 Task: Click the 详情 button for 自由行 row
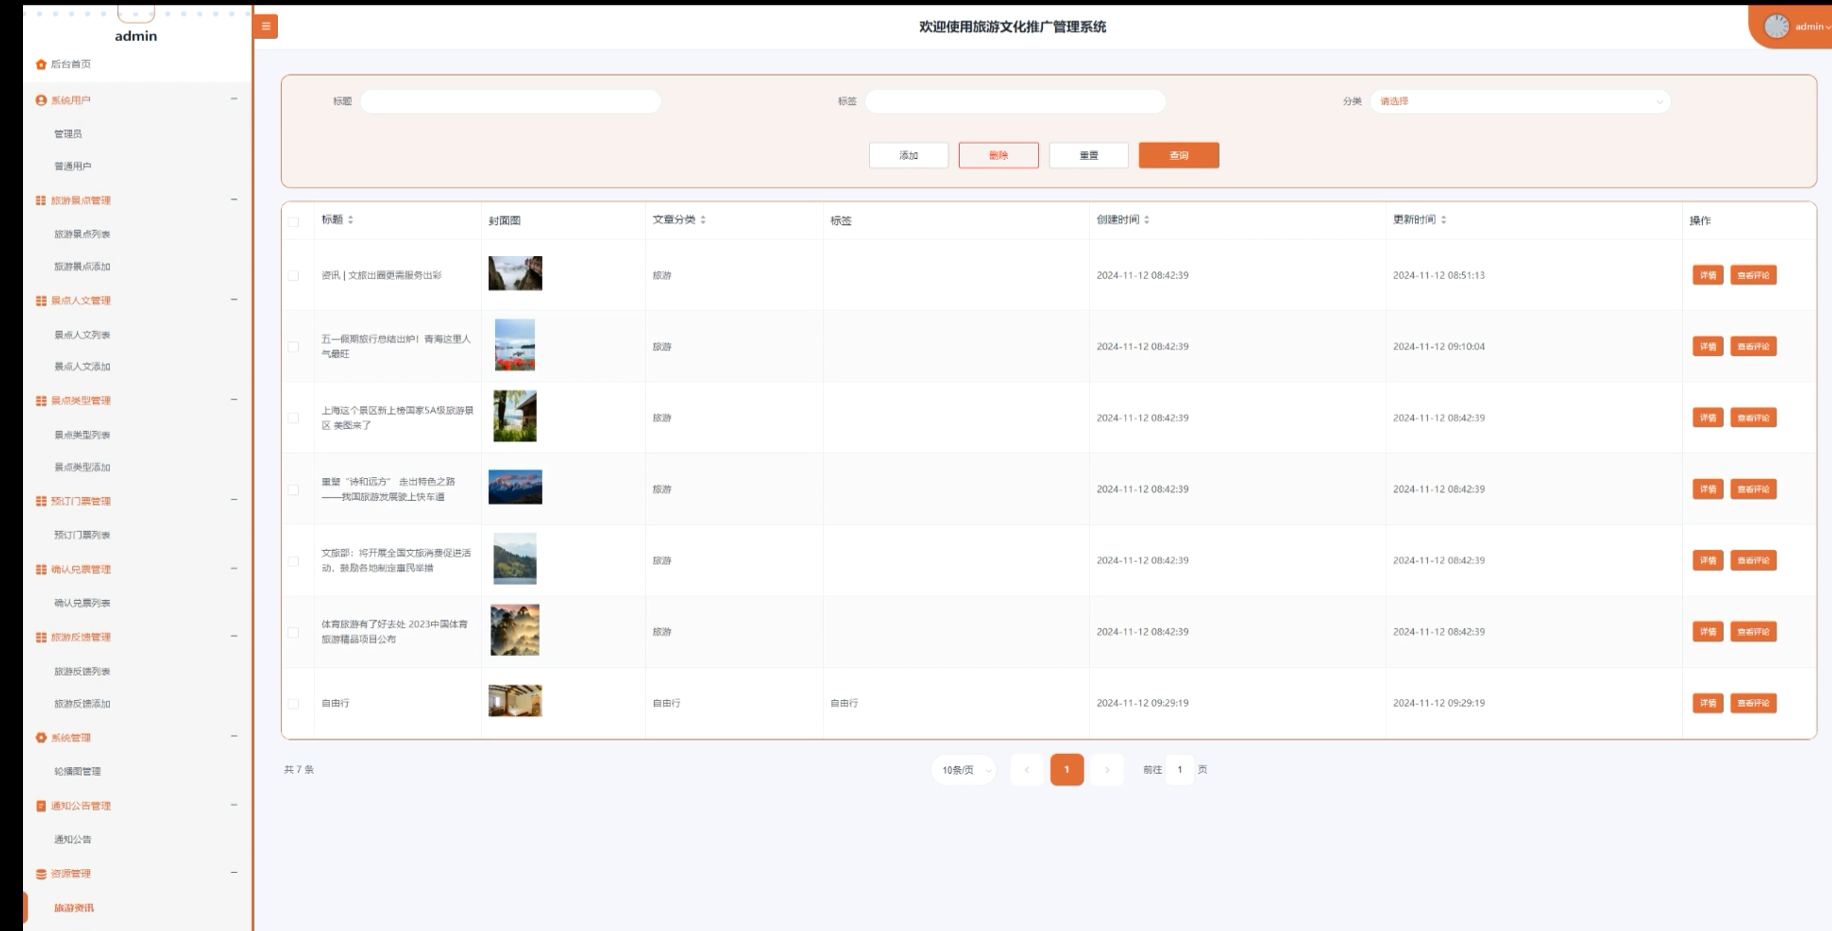coord(1707,702)
